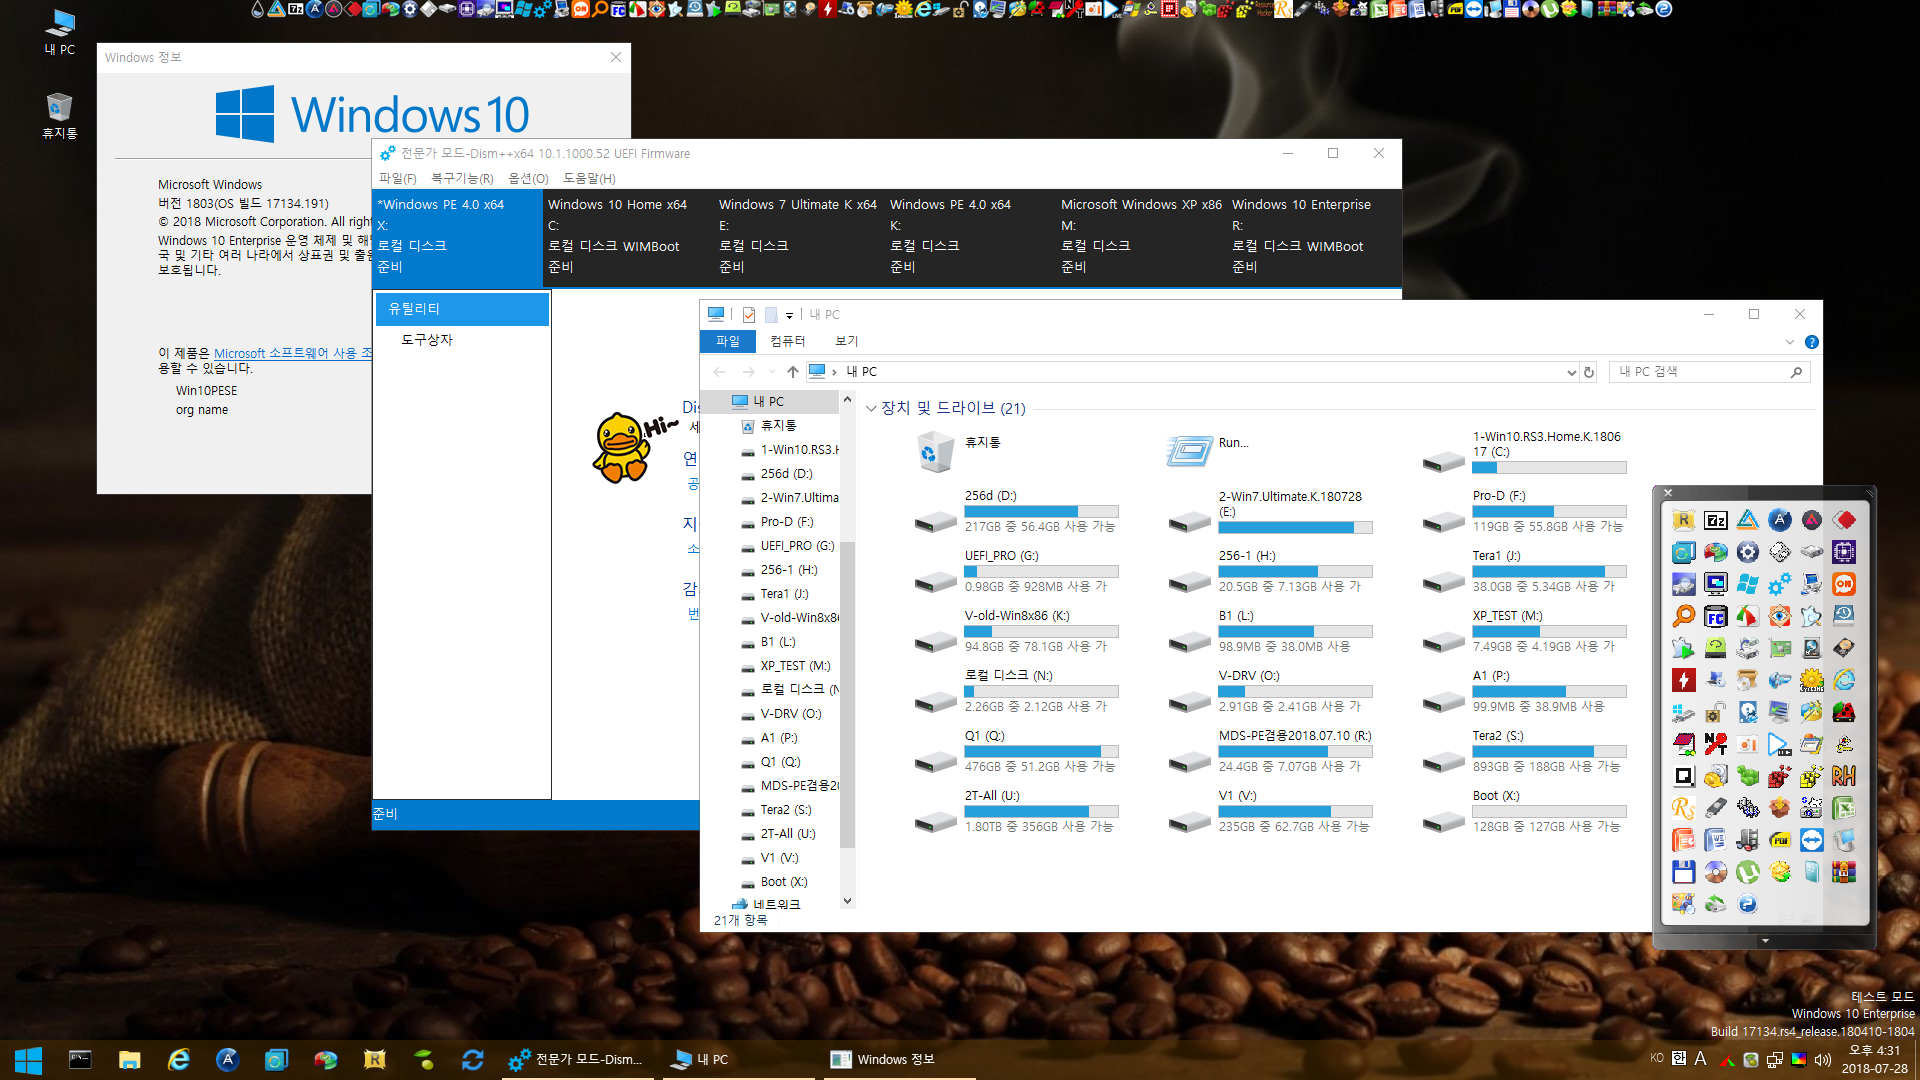This screenshot has height=1080, width=1920.
Task: Open 복구기능(R) menu in Dism++
Action: (x=462, y=178)
